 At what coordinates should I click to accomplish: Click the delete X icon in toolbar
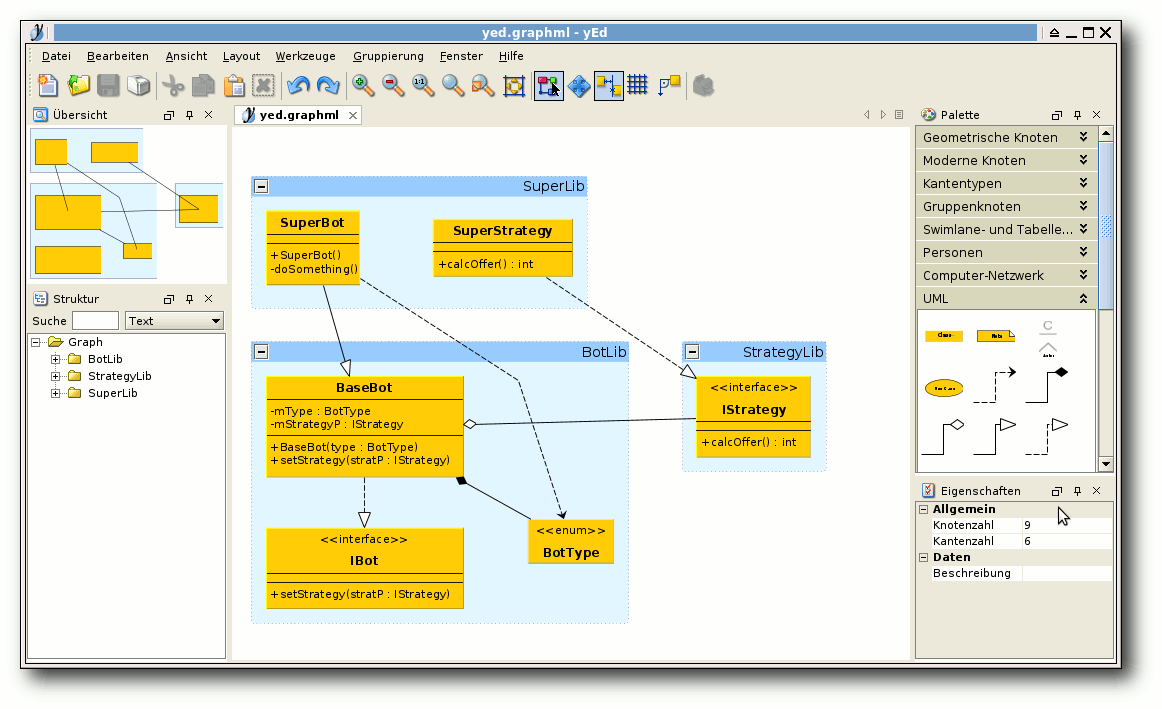263,86
